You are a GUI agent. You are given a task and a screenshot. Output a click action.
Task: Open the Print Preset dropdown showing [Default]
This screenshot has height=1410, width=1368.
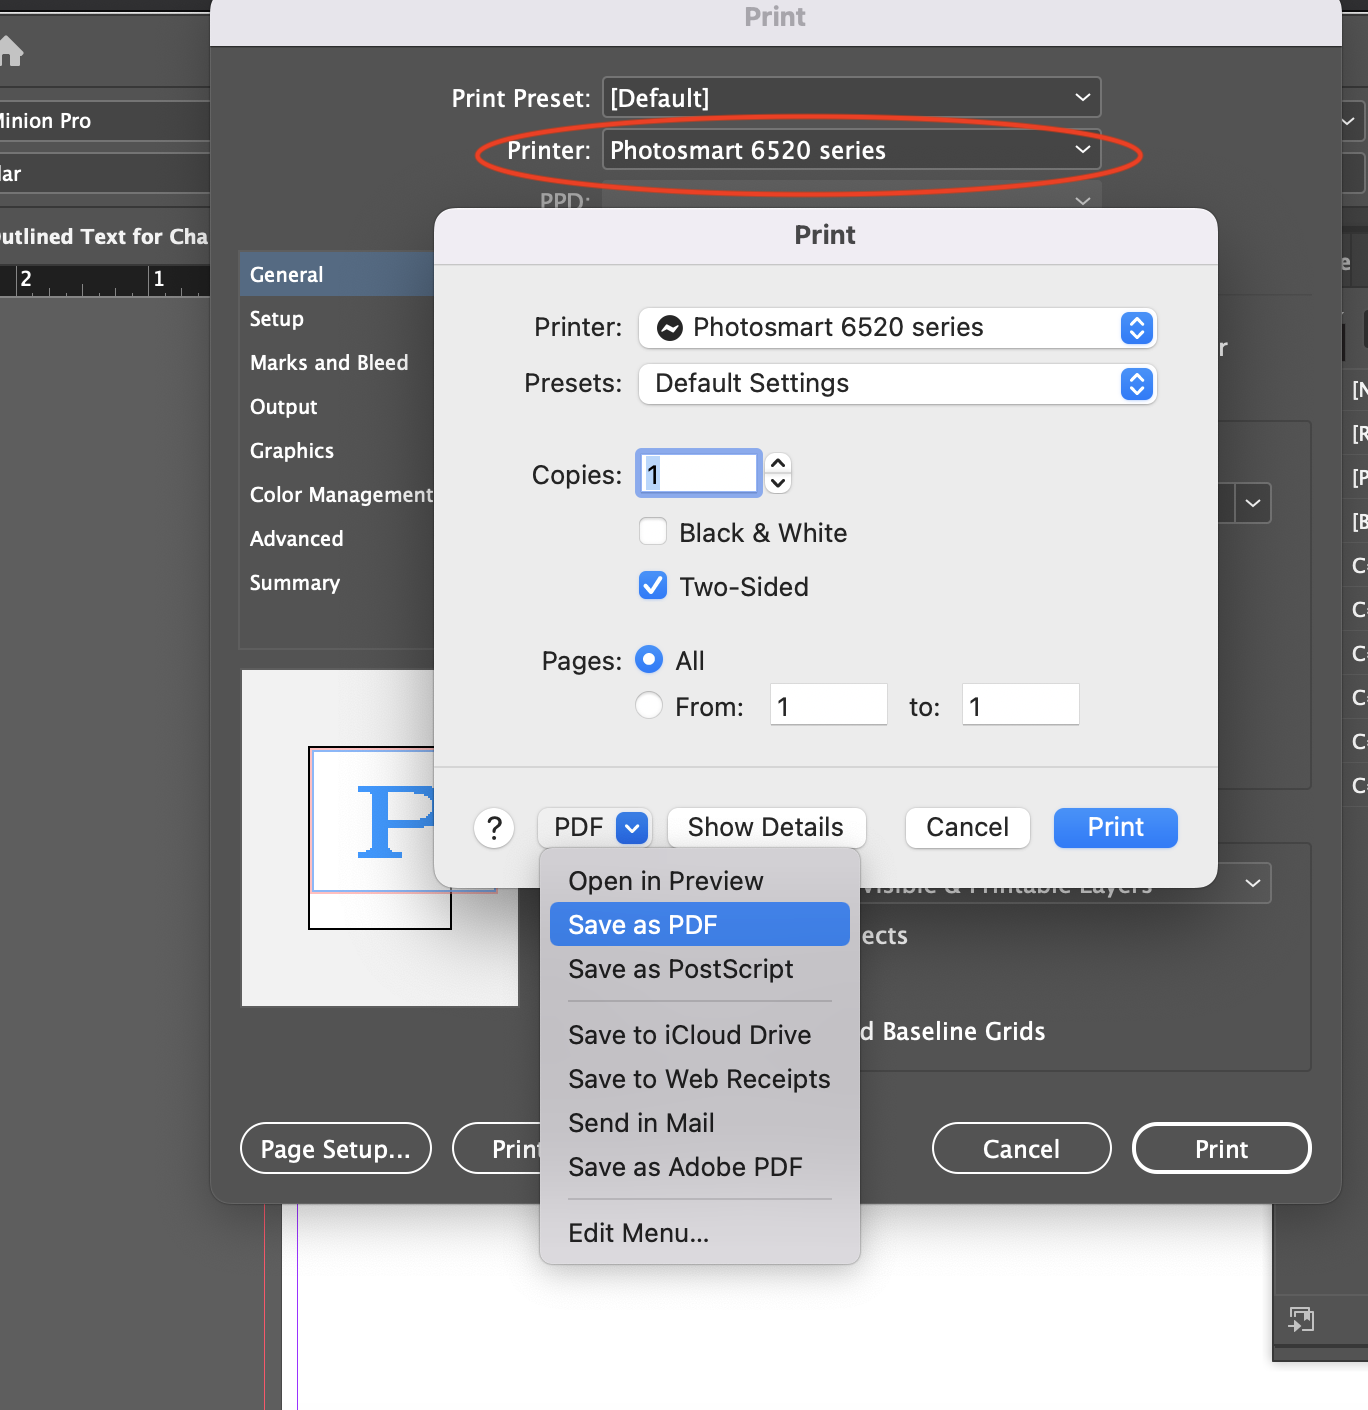pyautogui.click(x=849, y=97)
